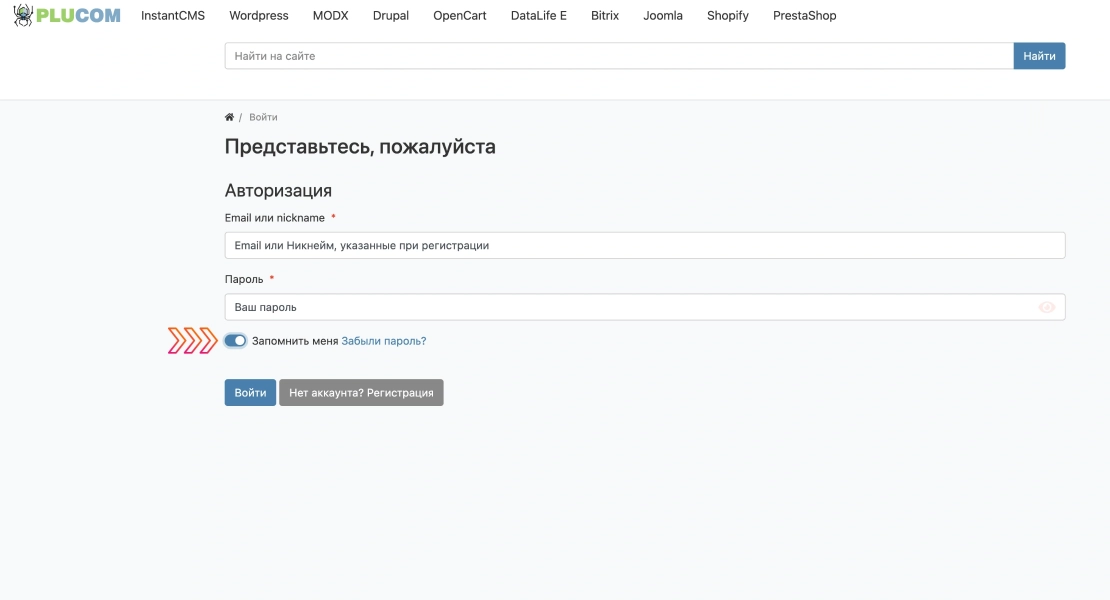Click the "Запомнить меня" label text
1110x600 pixels.
(x=295, y=341)
